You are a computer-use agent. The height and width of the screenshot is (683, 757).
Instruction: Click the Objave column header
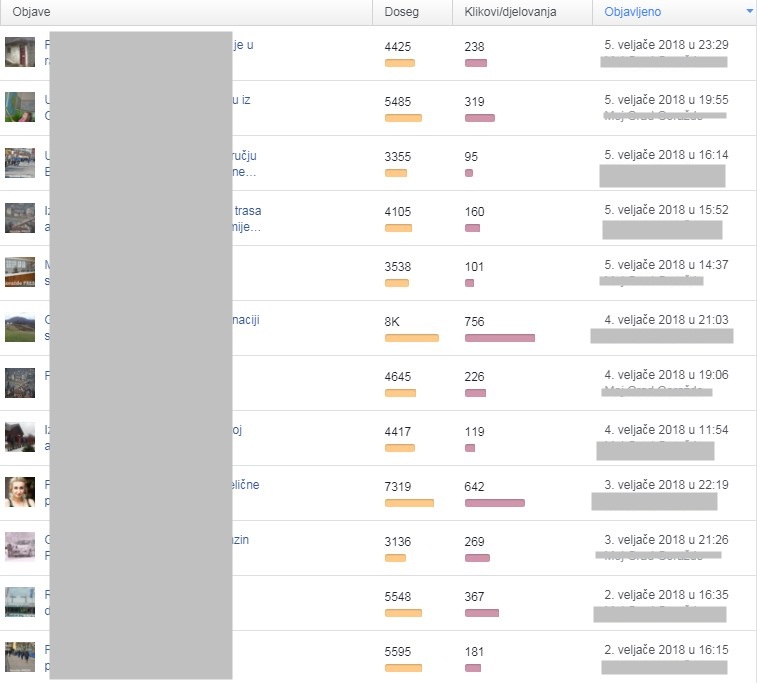(31, 12)
